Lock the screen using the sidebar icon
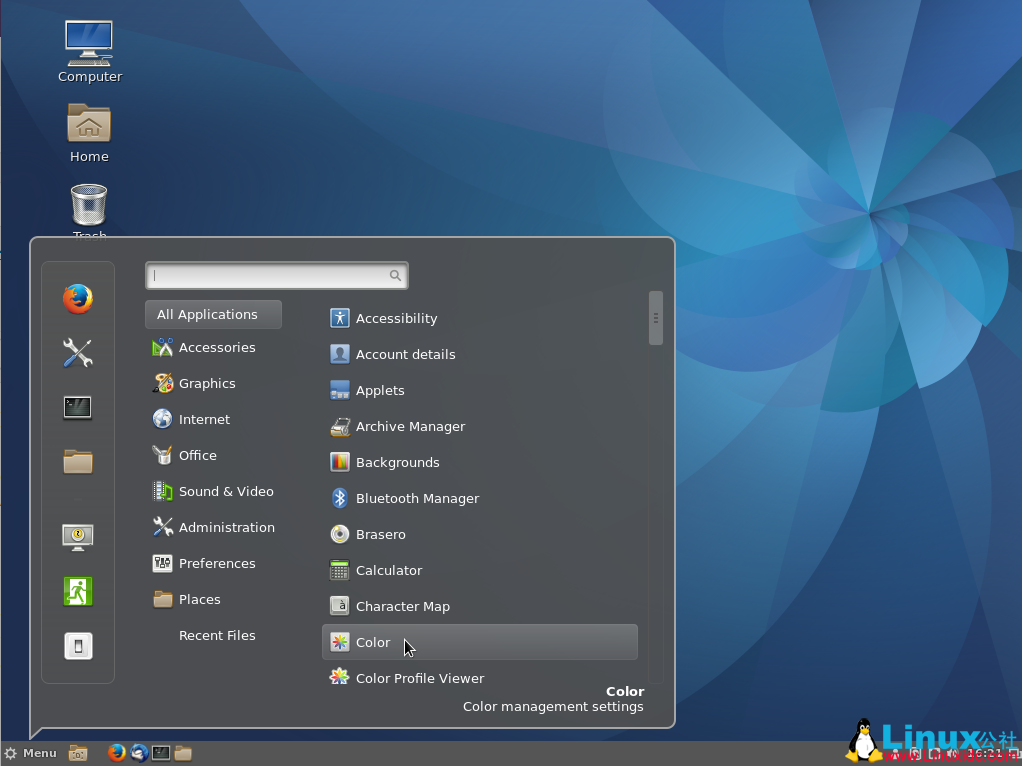 (78, 536)
